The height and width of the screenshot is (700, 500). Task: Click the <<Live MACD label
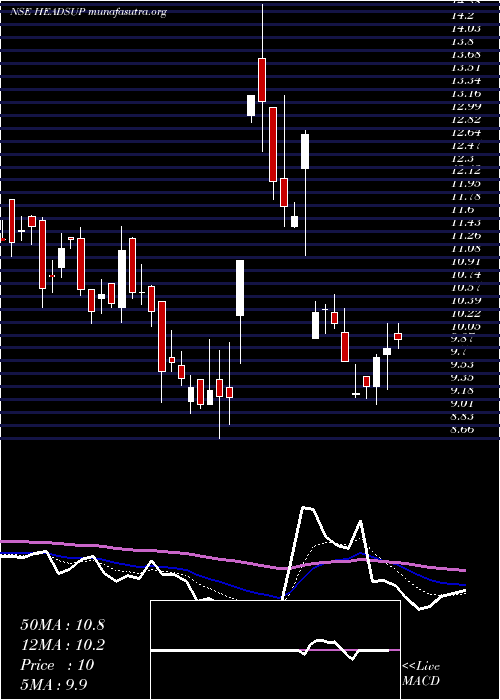pos(421,674)
